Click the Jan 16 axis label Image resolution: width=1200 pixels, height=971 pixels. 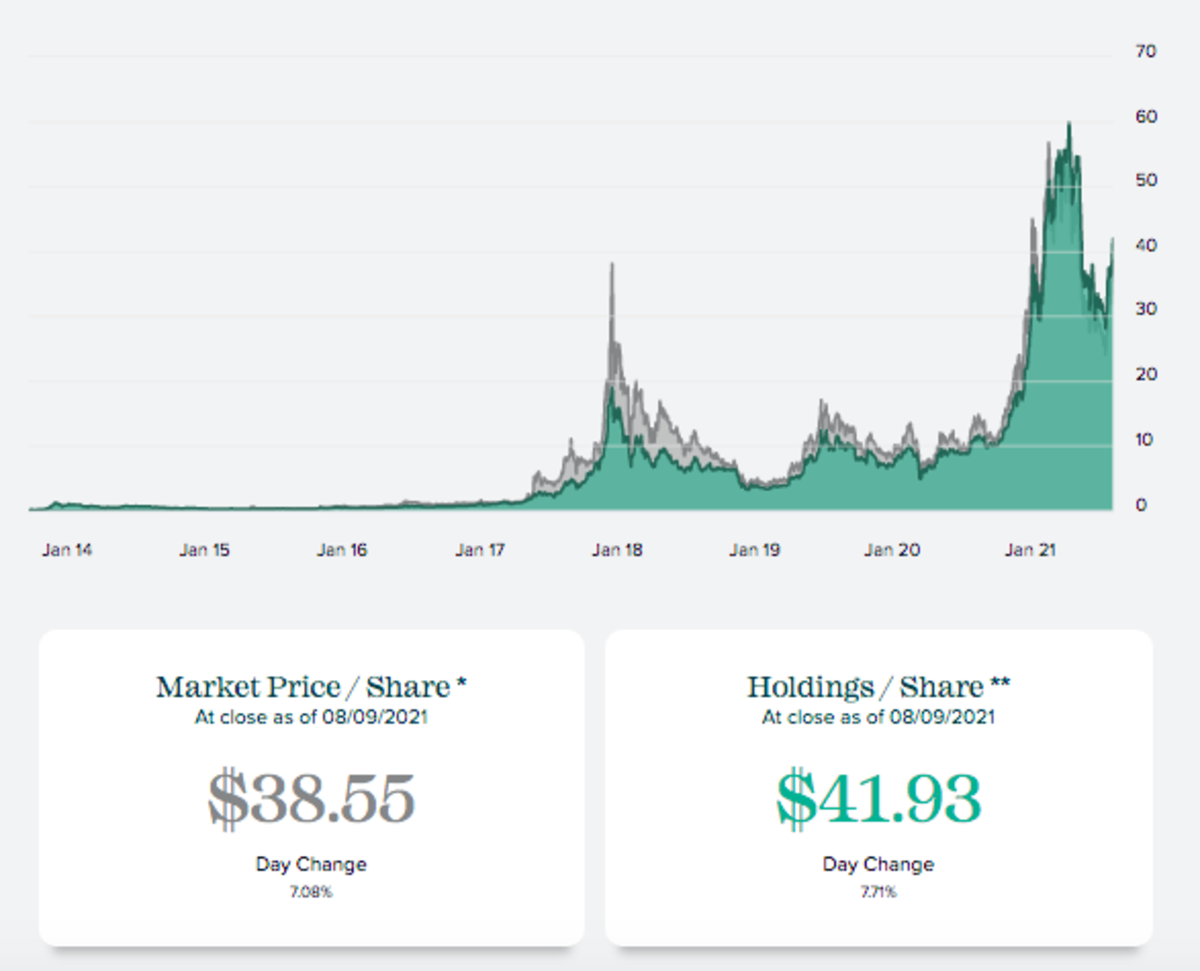[342, 550]
